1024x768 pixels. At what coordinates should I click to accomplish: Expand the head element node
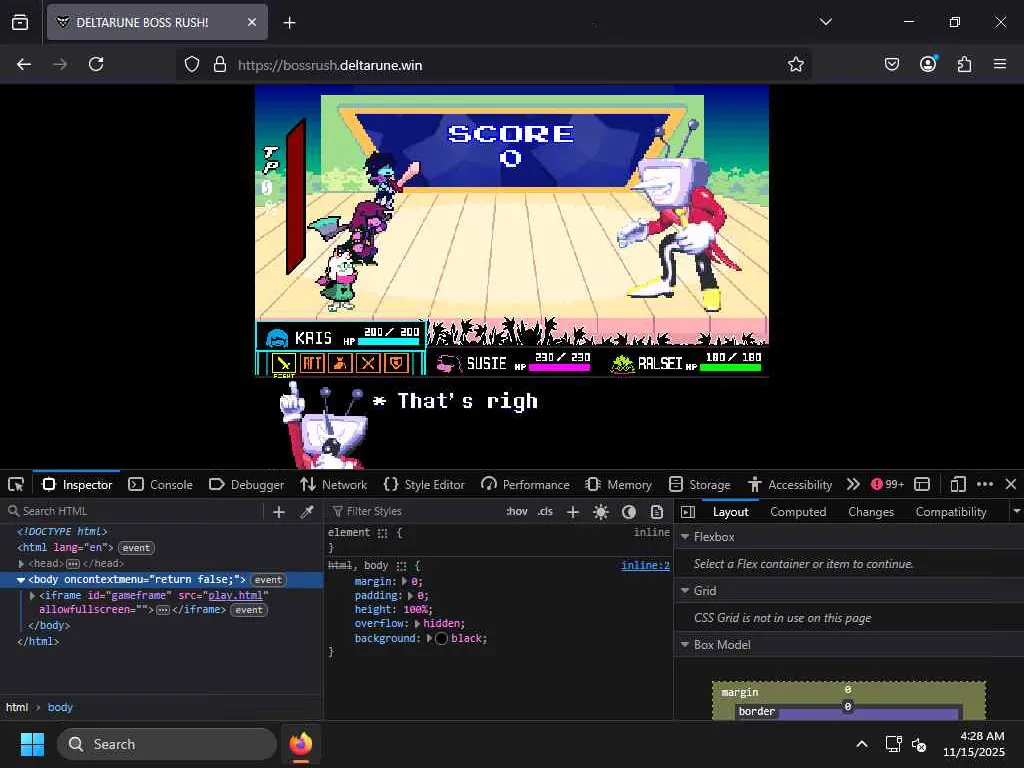click(22, 564)
